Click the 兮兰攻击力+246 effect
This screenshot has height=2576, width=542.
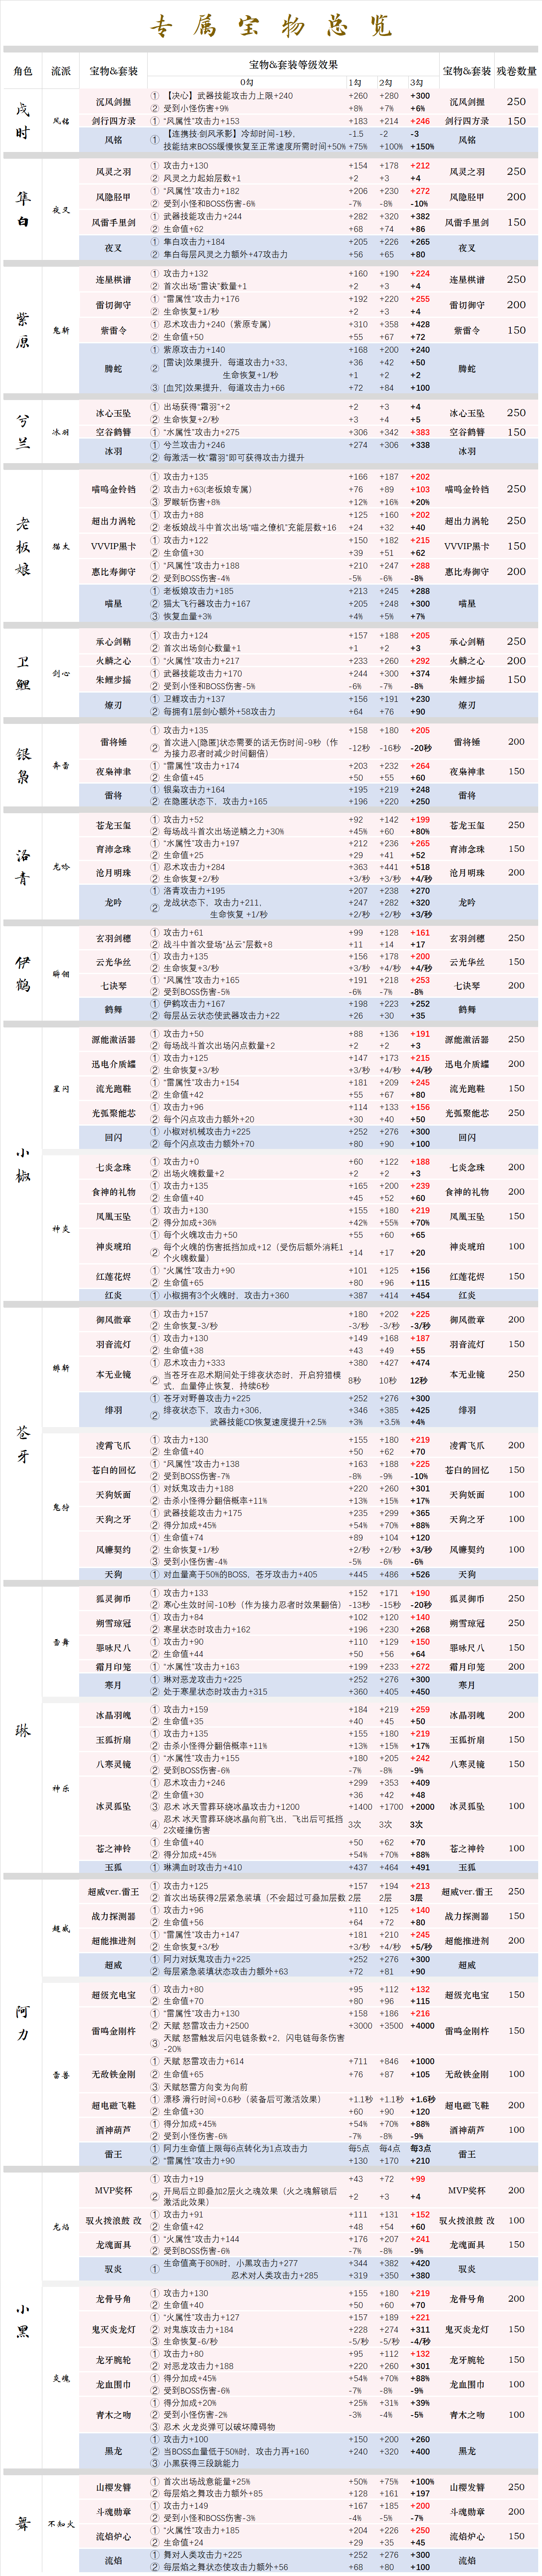pos(194,445)
